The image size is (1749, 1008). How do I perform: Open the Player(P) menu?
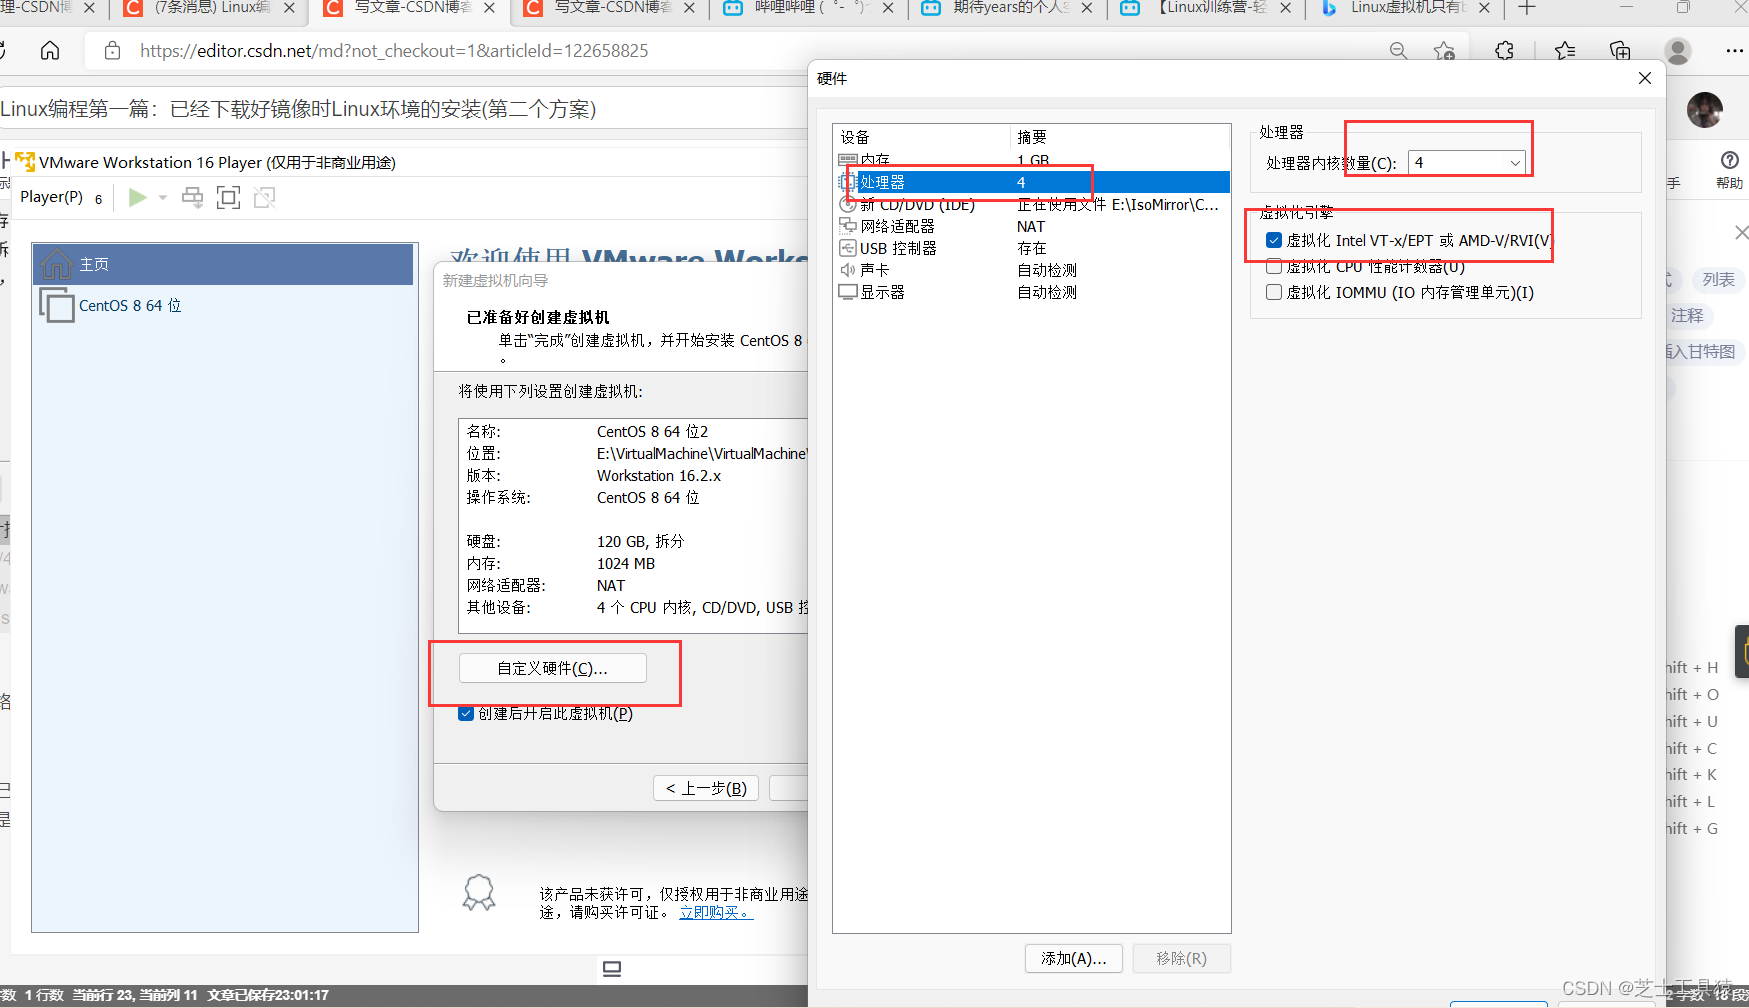pyautogui.click(x=52, y=197)
